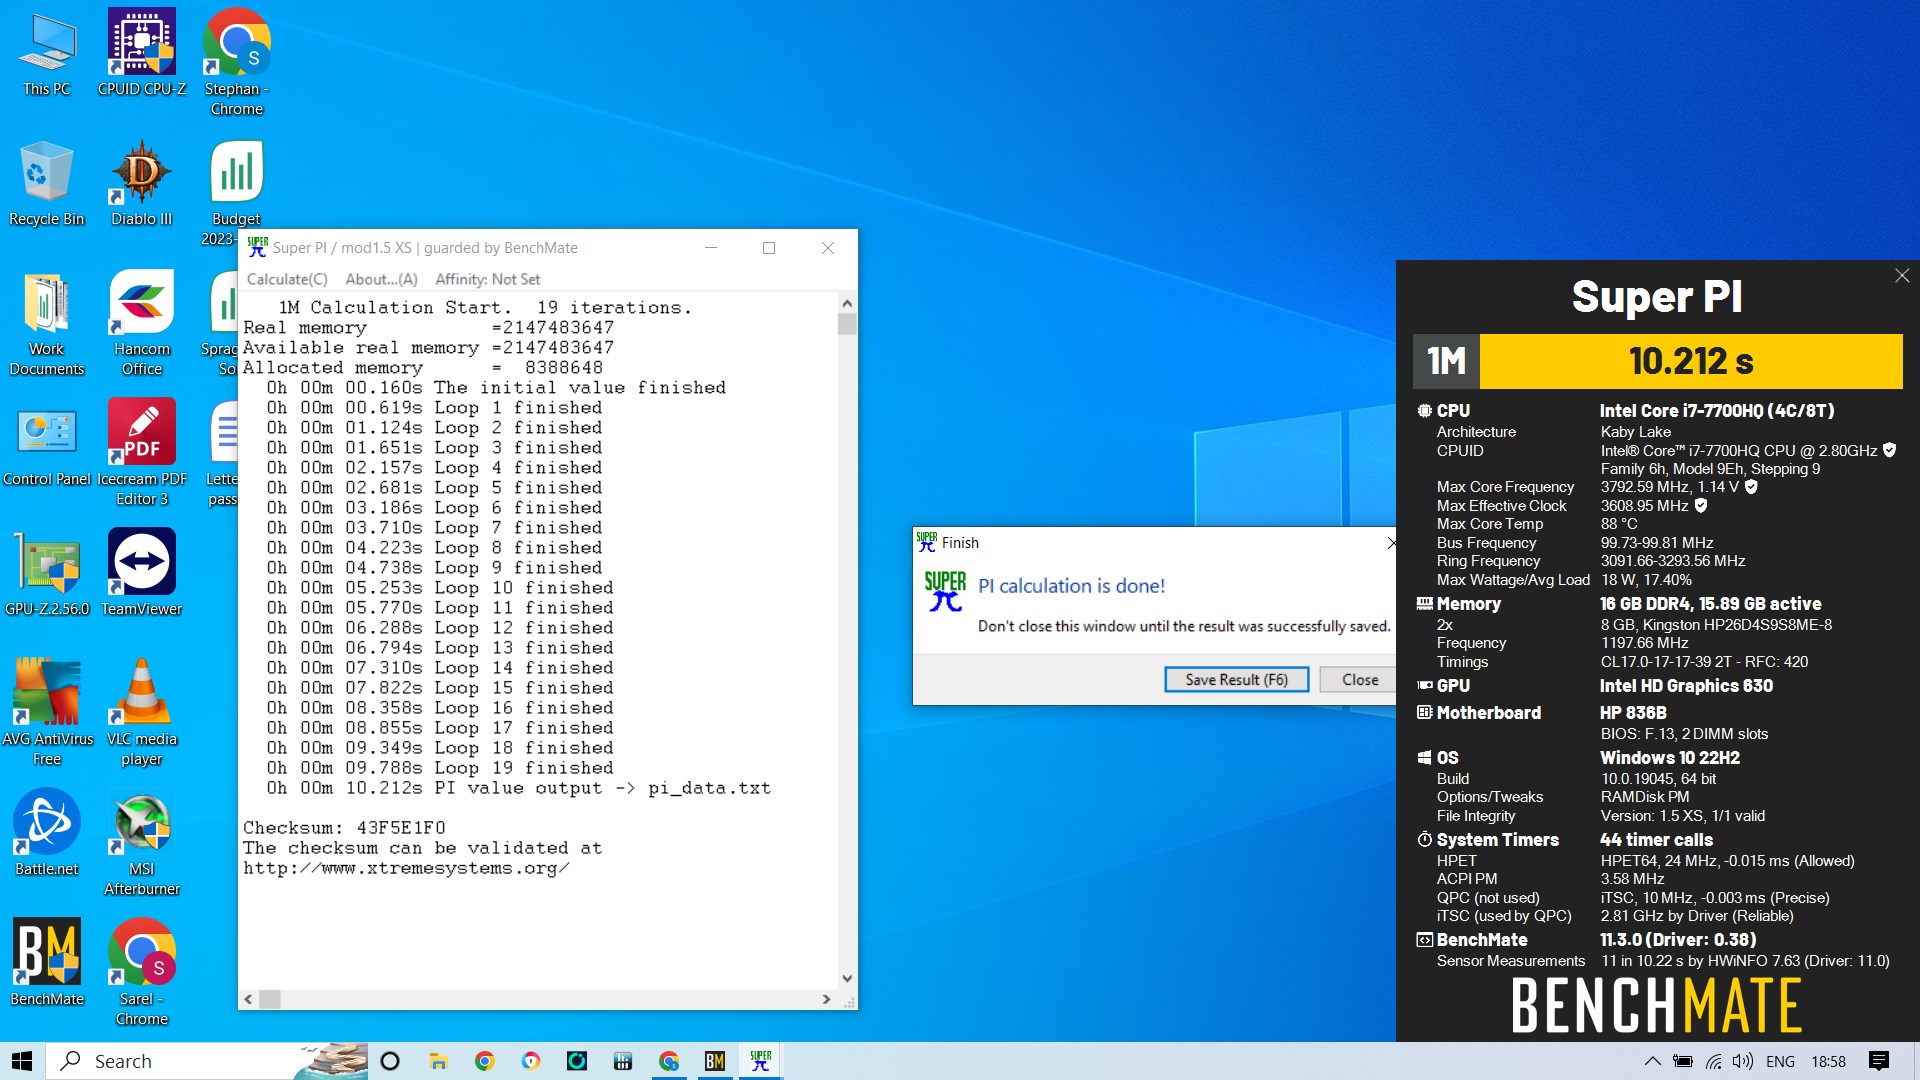
Task: Open the Battle.net desktop shortcut
Action: point(47,834)
